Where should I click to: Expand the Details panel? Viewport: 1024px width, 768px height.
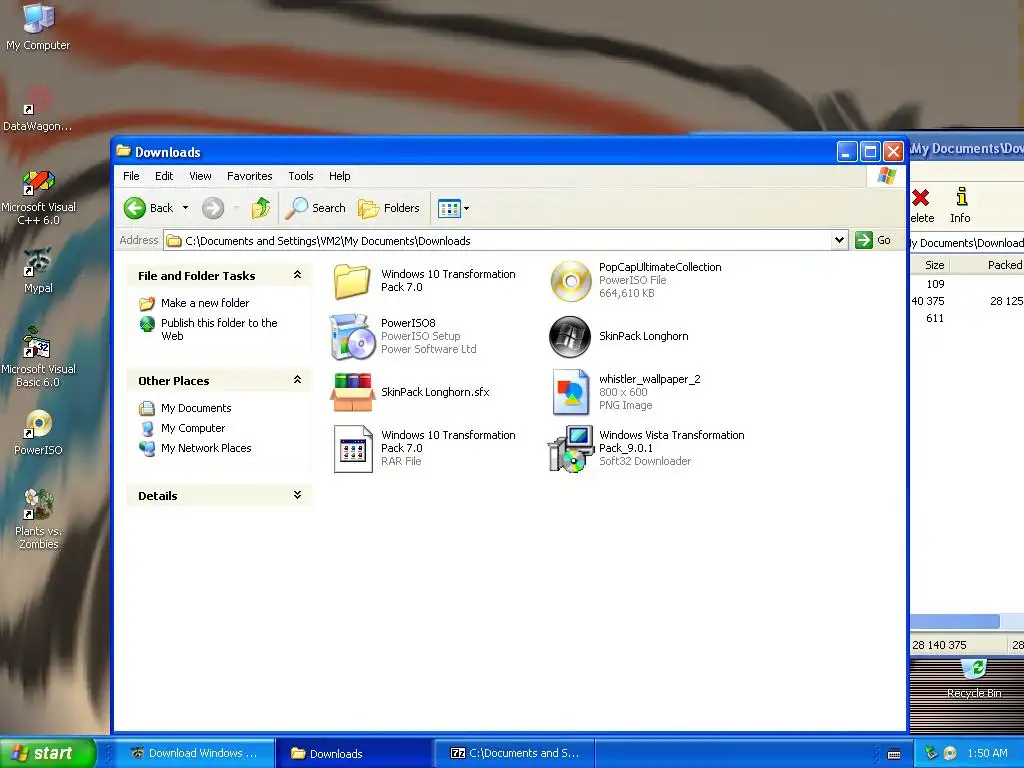pos(297,495)
